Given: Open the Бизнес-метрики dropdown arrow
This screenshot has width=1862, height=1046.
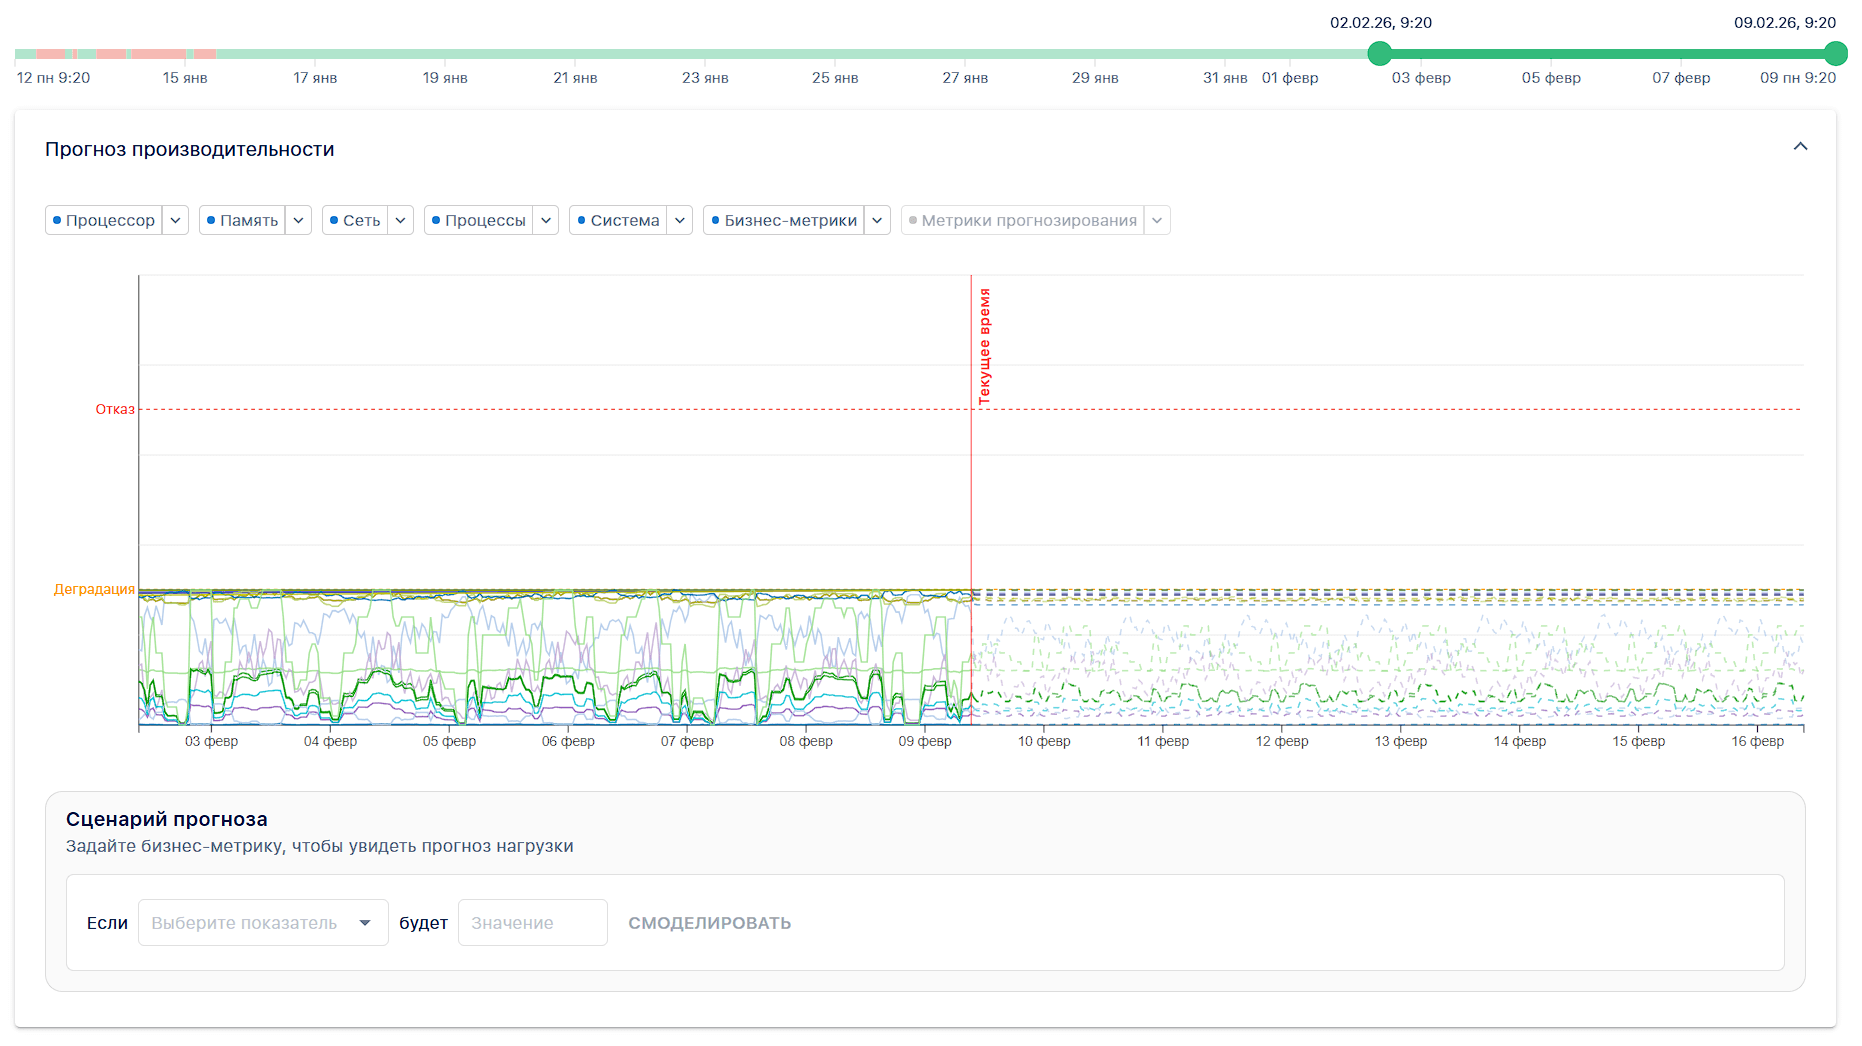Looking at the screenshot, I should pyautogui.click(x=877, y=220).
